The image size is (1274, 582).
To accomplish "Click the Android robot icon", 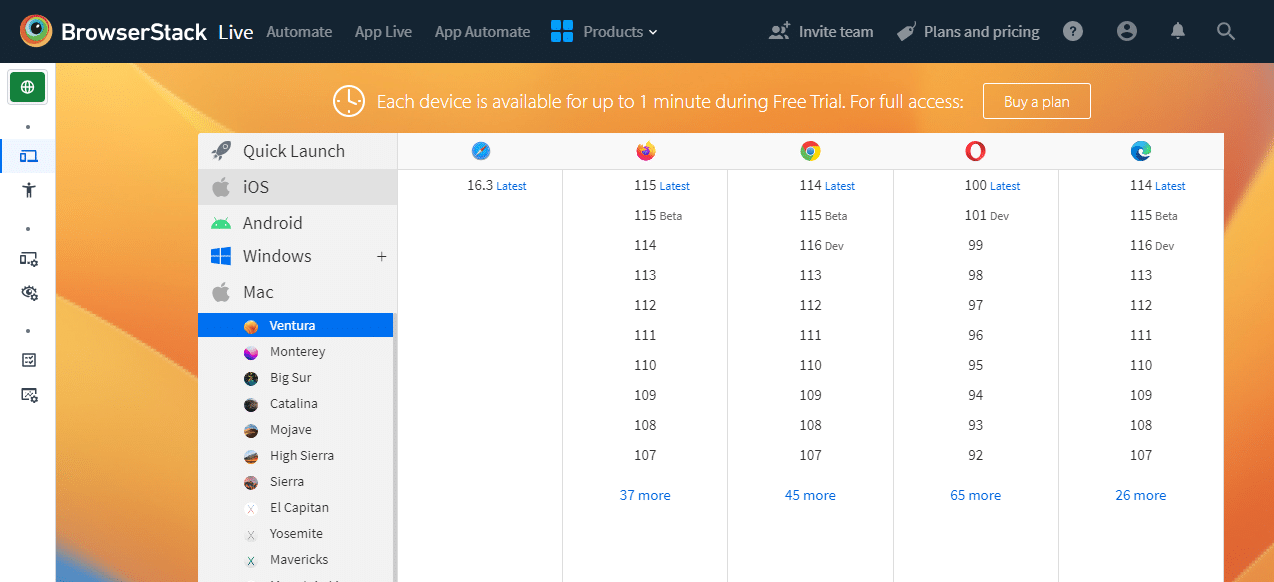I will pyautogui.click(x=221, y=223).
